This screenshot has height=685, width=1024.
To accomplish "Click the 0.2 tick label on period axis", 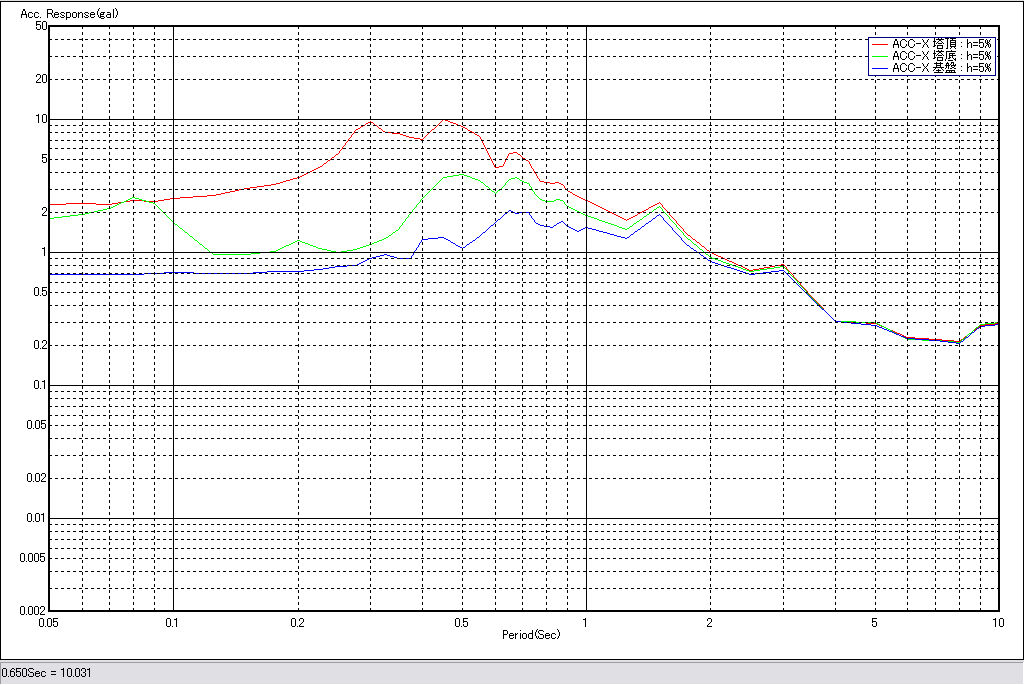I will 298,622.
